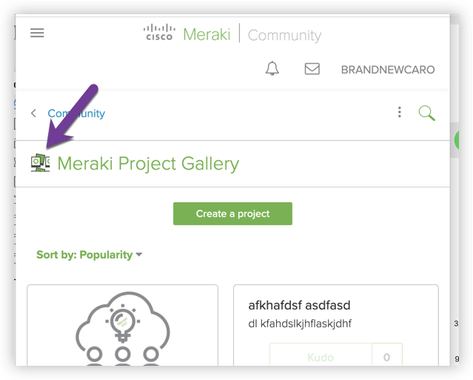Click the Sort by dropdown caret arrow
The width and height of the screenshot is (473, 380).
point(139,255)
